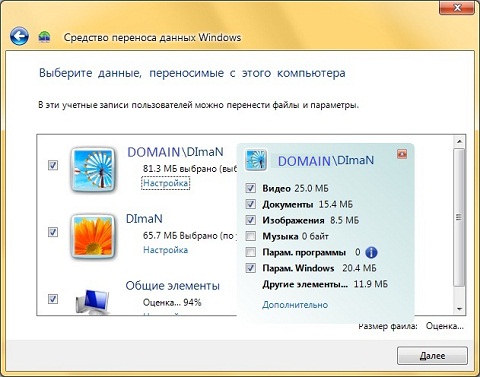Click the list's scroll down arrow
This screenshot has height=377, width=480.
pyautogui.click(x=459, y=309)
